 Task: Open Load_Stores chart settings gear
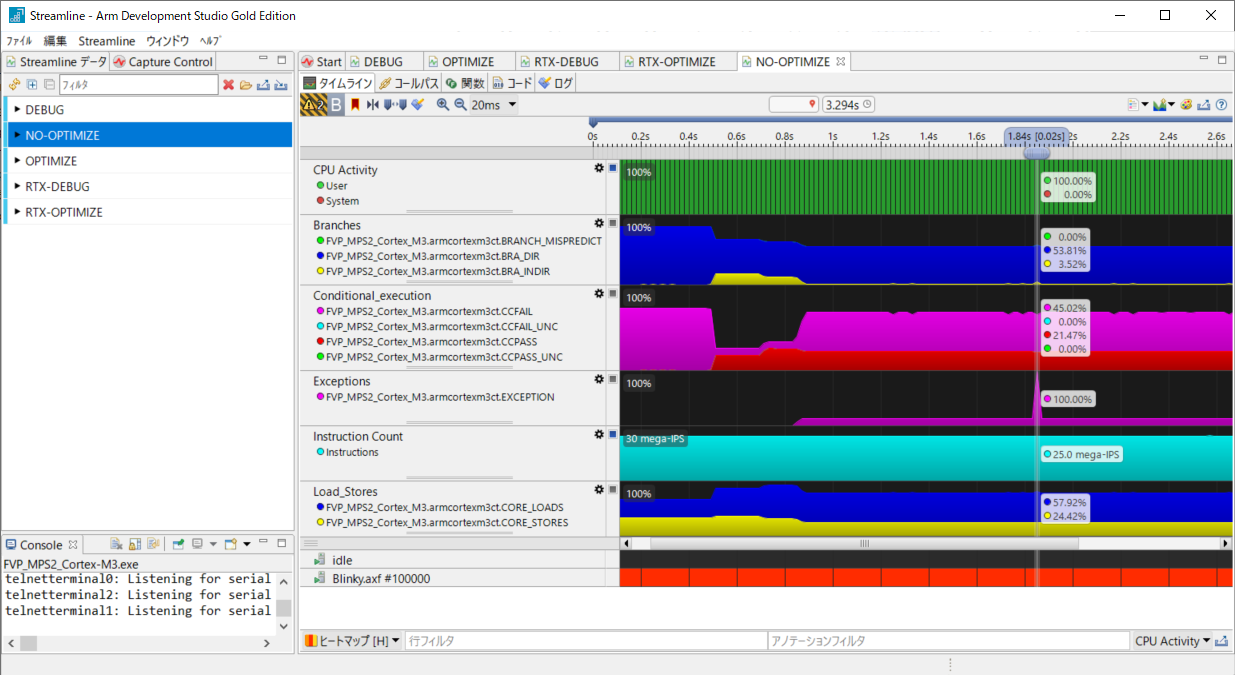[599, 489]
